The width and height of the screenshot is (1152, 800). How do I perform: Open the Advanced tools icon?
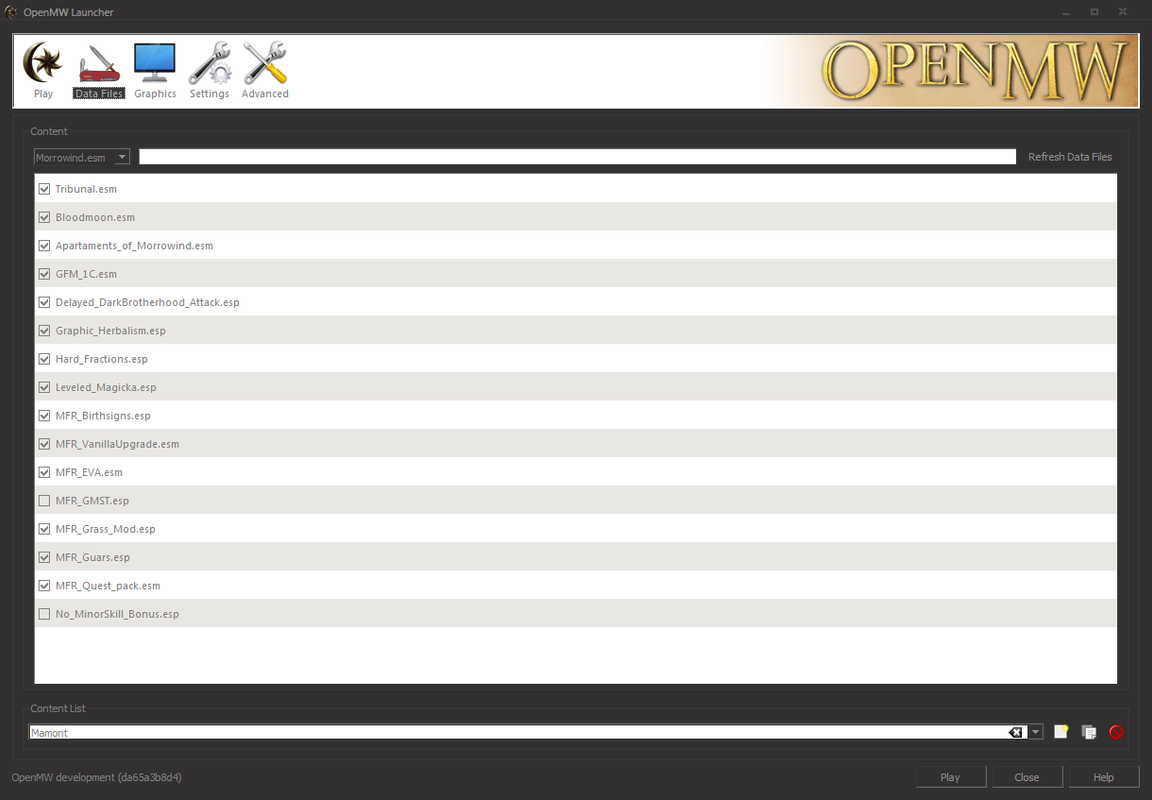265,62
